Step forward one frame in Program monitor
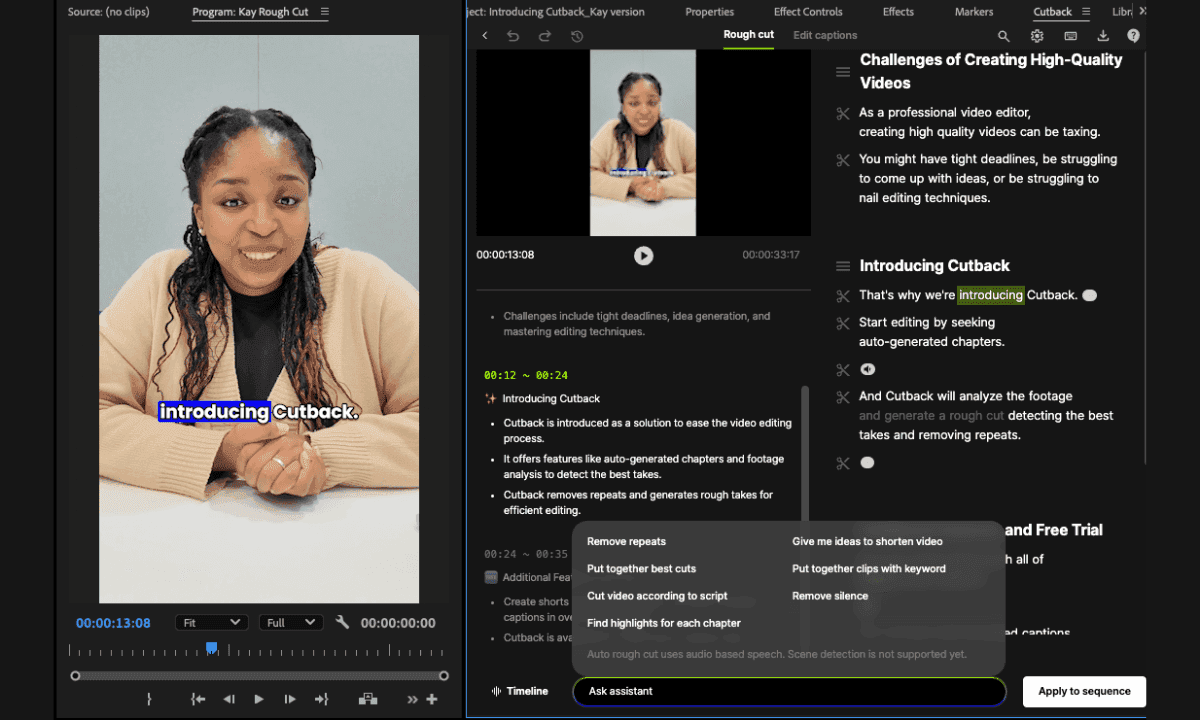1200x720 pixels. 290,700
